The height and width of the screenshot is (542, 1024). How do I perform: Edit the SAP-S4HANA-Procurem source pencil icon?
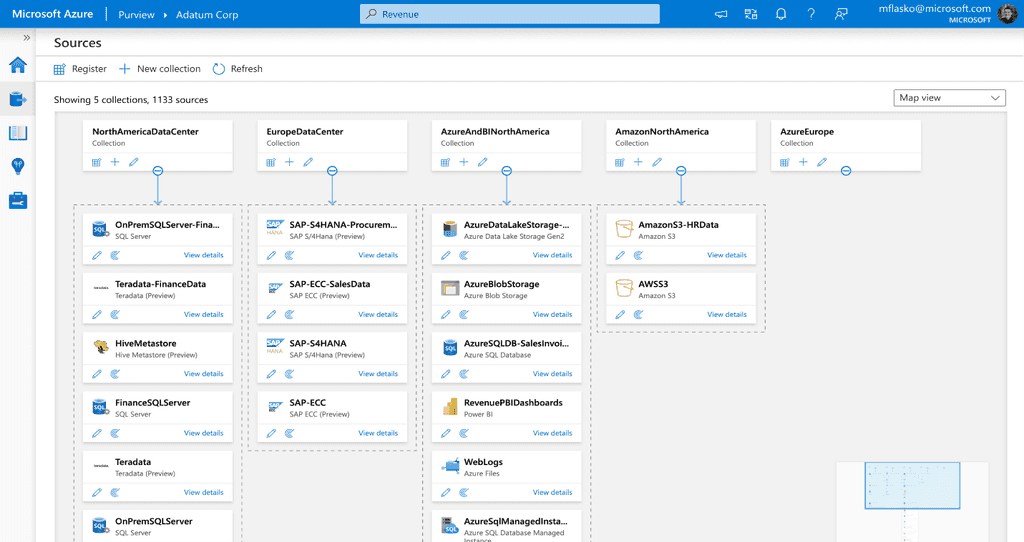click(271, 255)
